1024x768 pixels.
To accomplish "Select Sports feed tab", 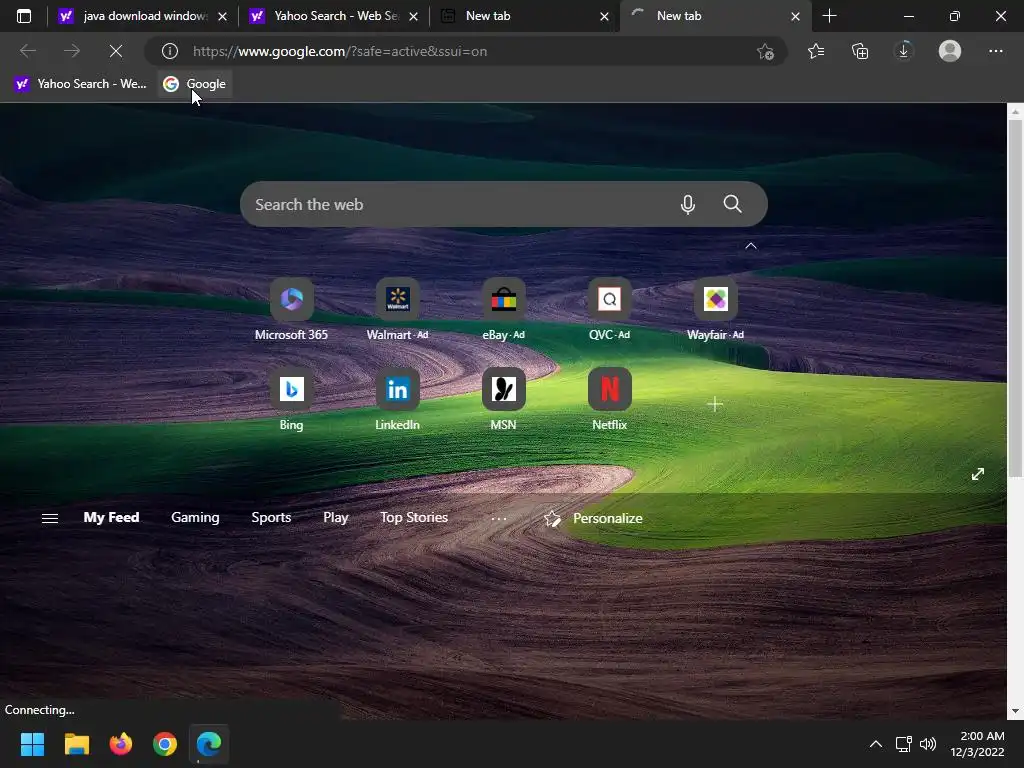I will 271,517.
